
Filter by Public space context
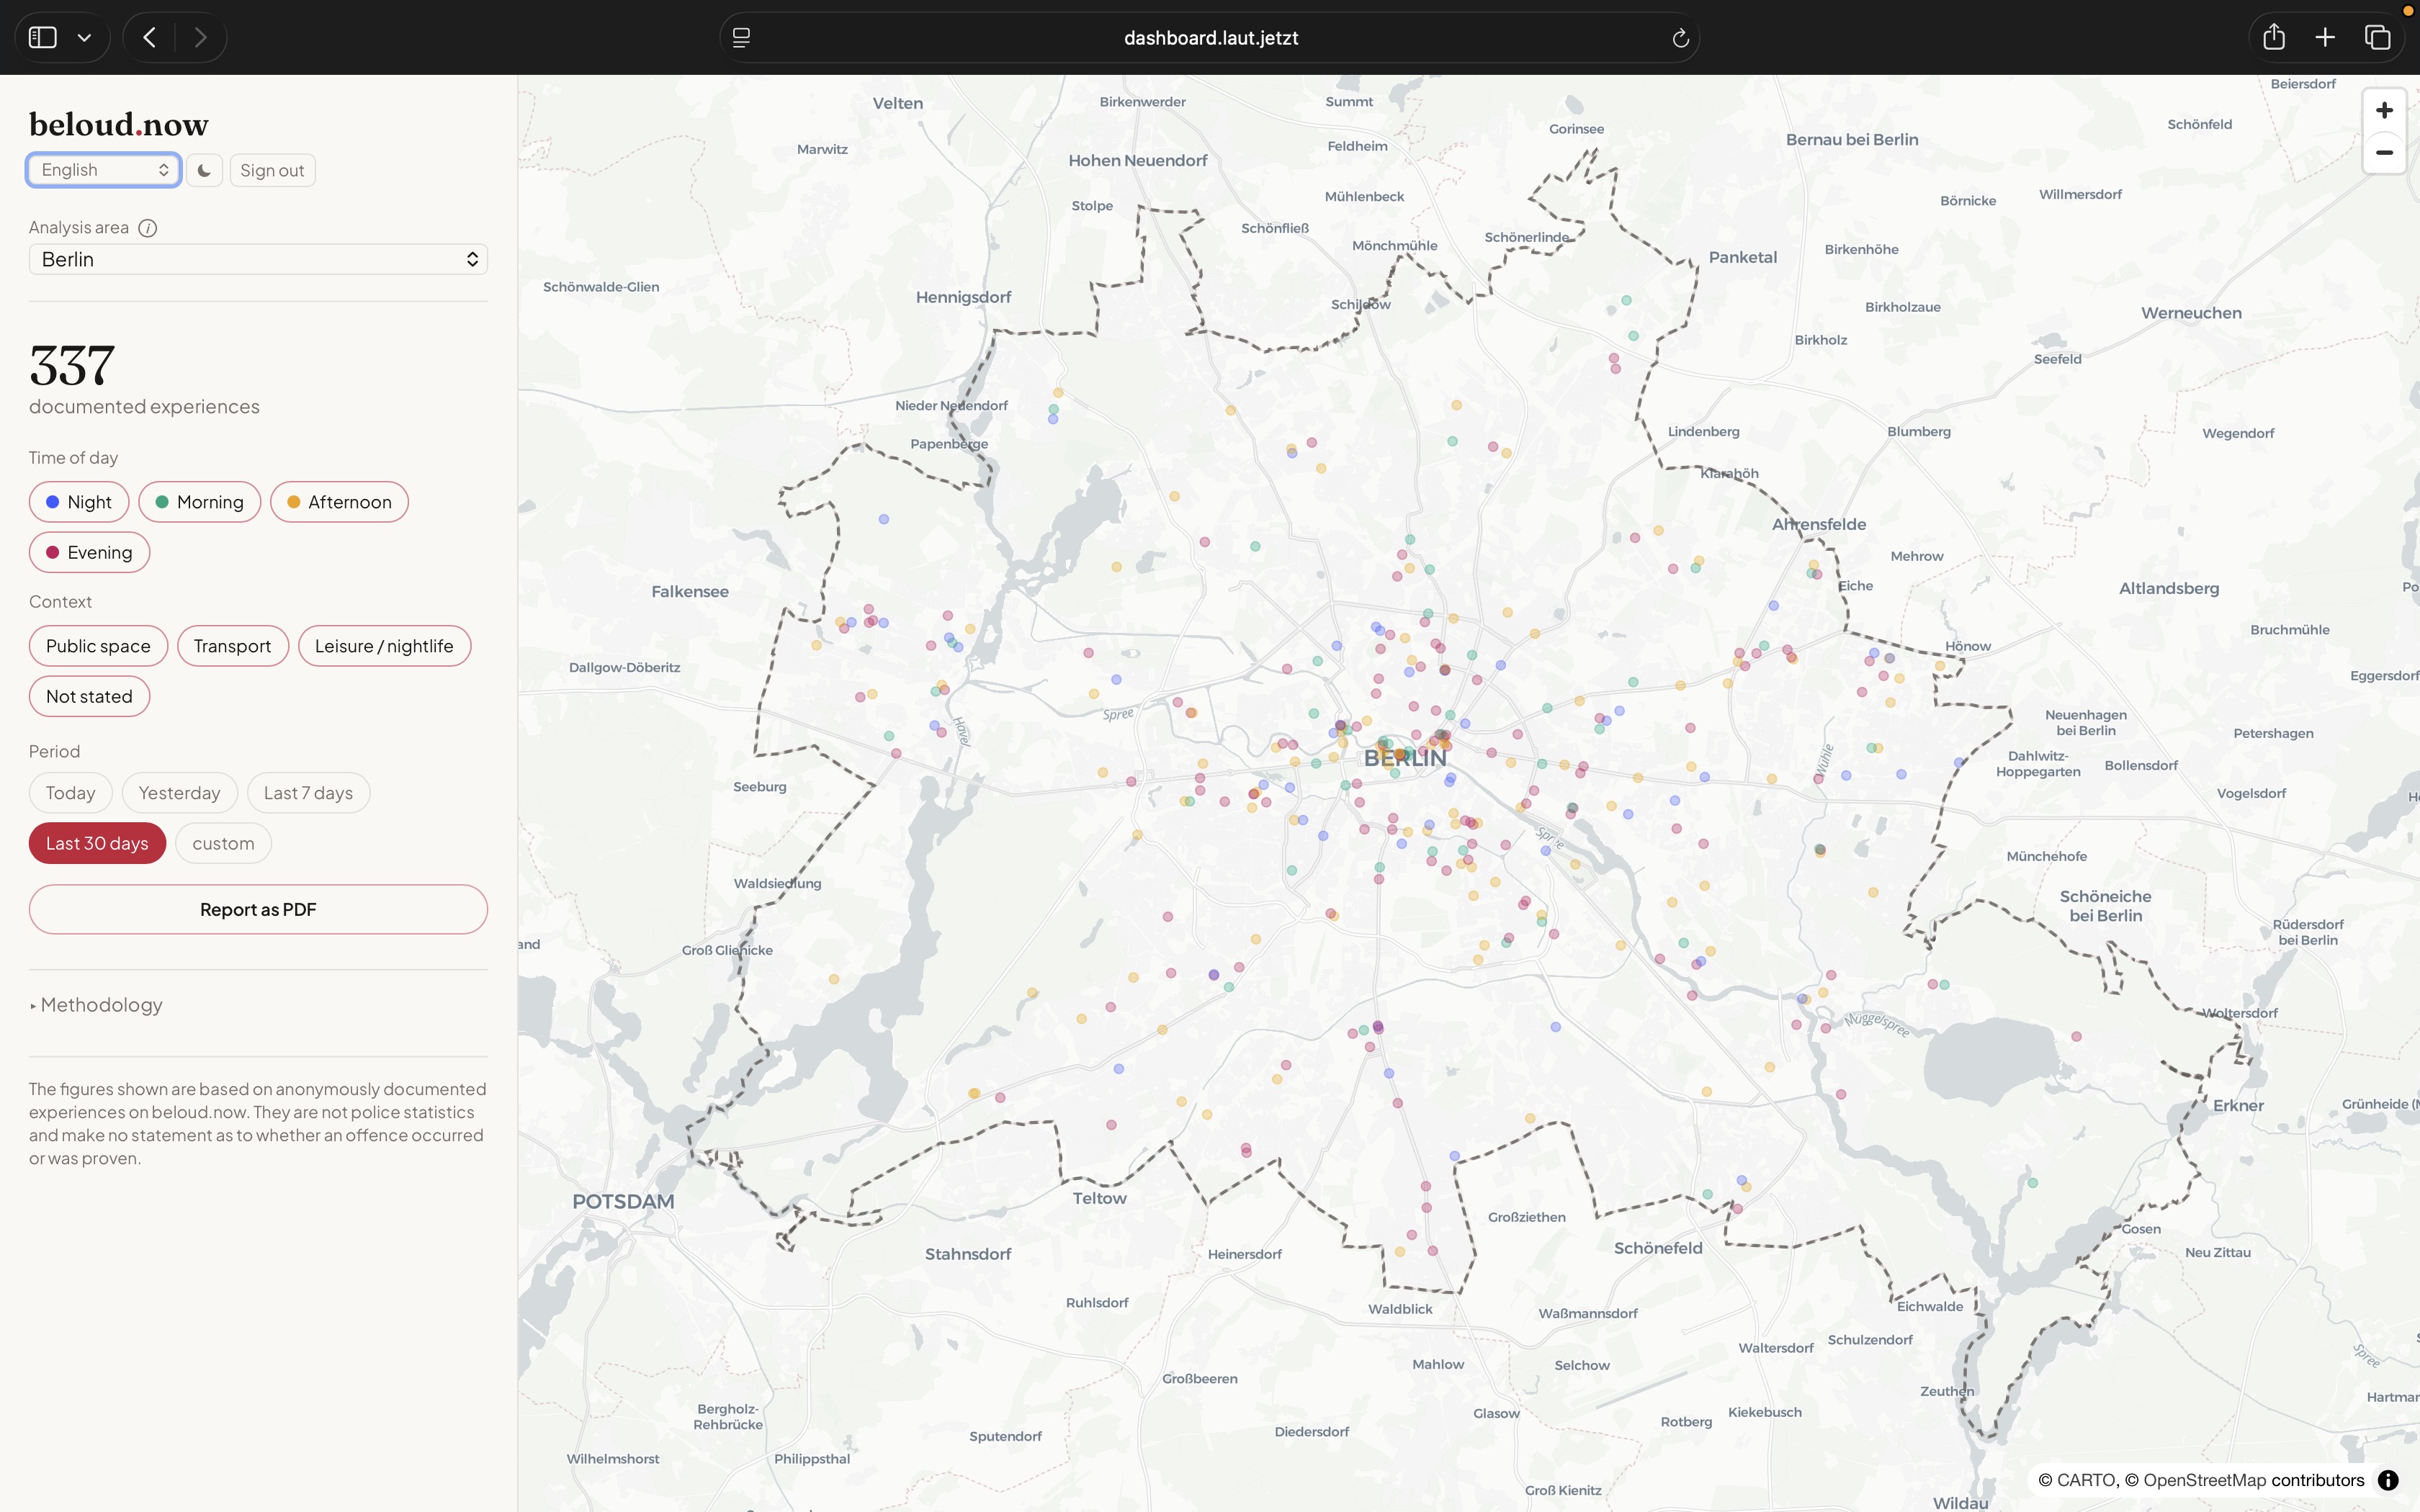click(98, 646)
